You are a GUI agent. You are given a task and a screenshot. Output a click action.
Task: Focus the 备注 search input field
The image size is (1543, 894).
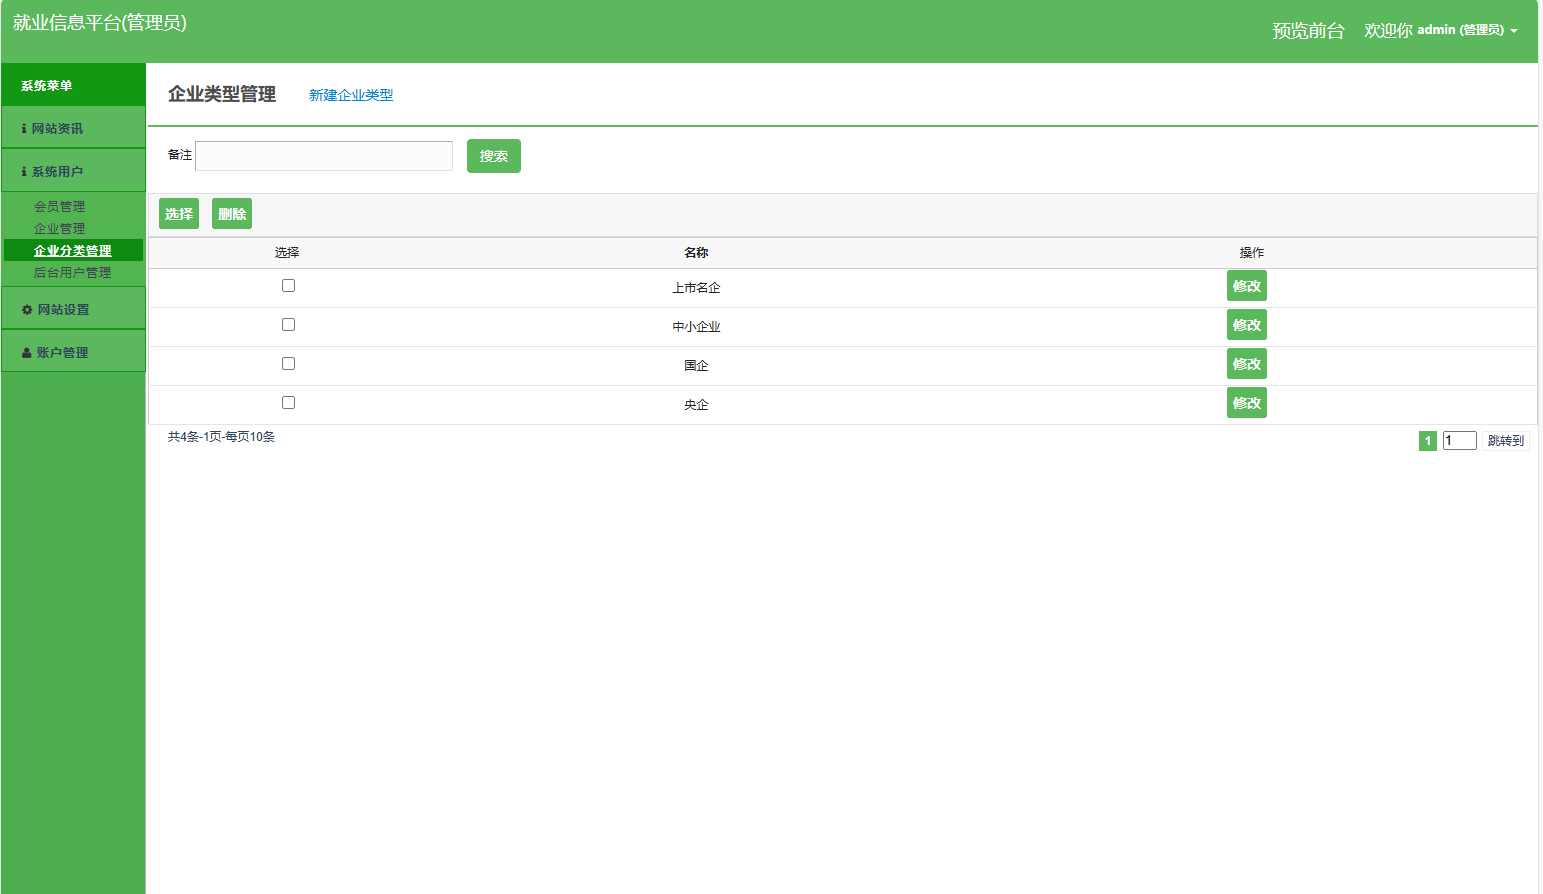pos(324,156)
